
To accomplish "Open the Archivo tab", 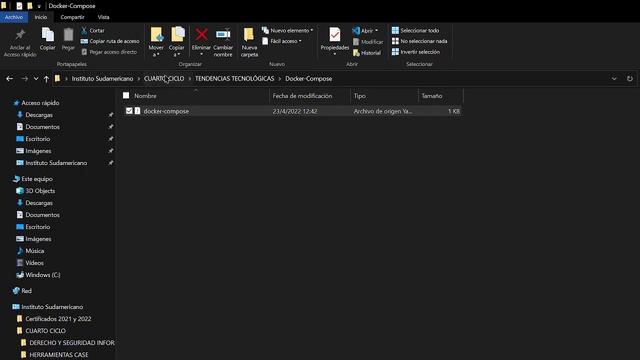I will [x=14, y=17].
